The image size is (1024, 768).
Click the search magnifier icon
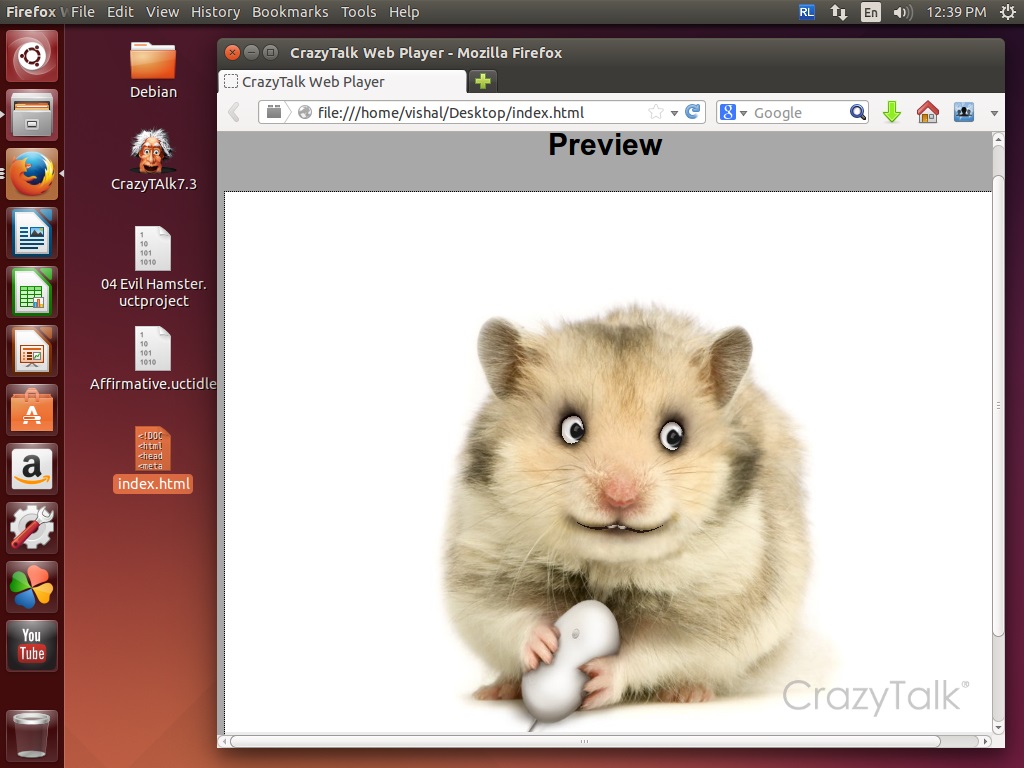857,112
